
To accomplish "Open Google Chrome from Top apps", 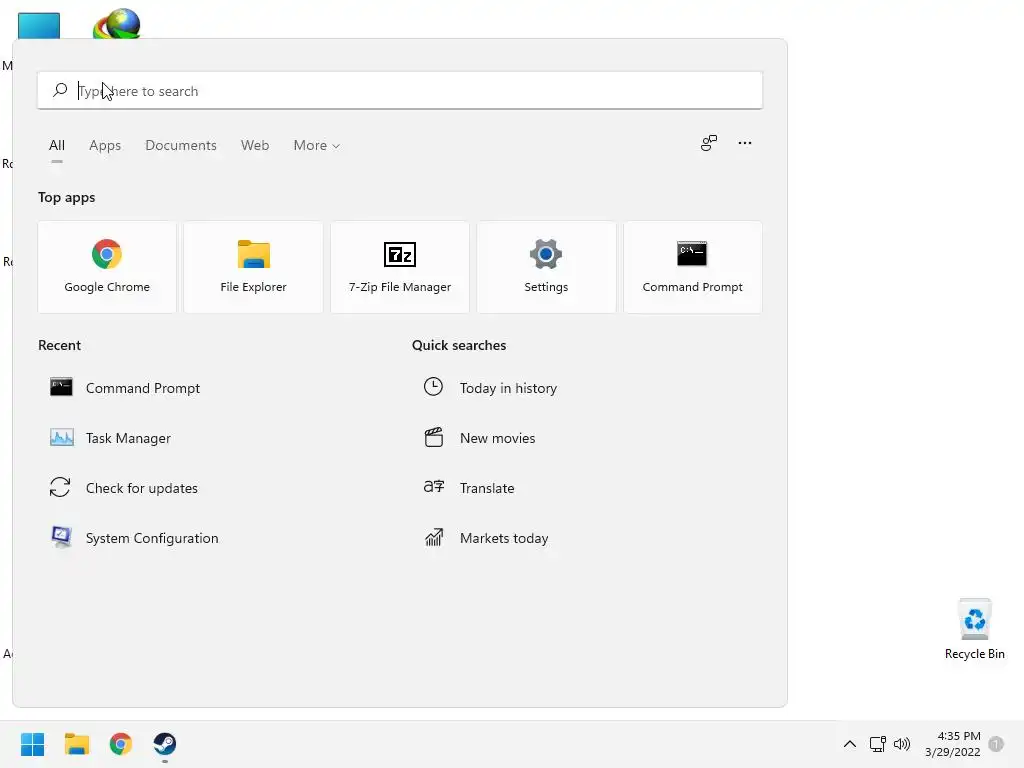I will coord(107,267).
